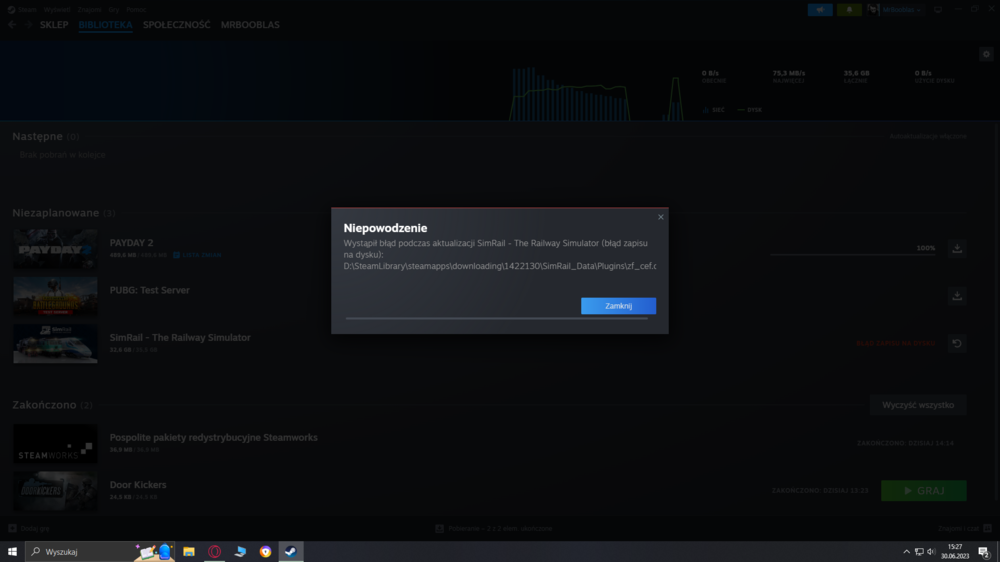The width and height of the screenshot is (1000, 562).
Task: Retry the SimRail update with reload icon
Action: [x=957, y=343]
